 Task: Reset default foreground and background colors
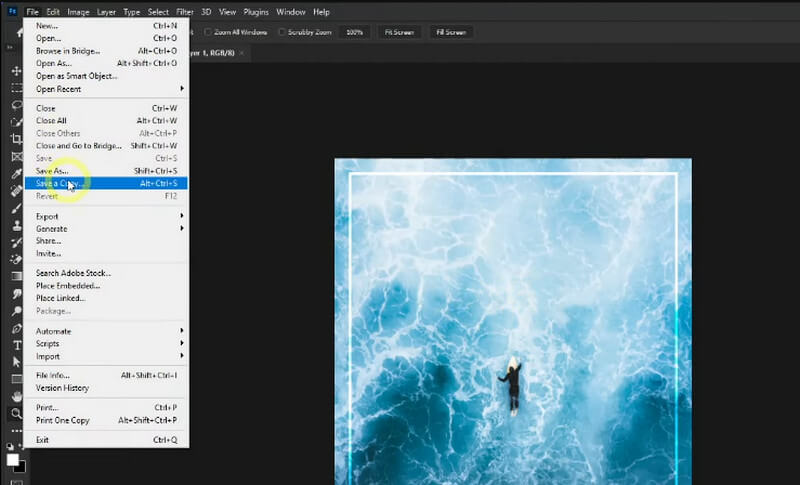pos(10,447)
